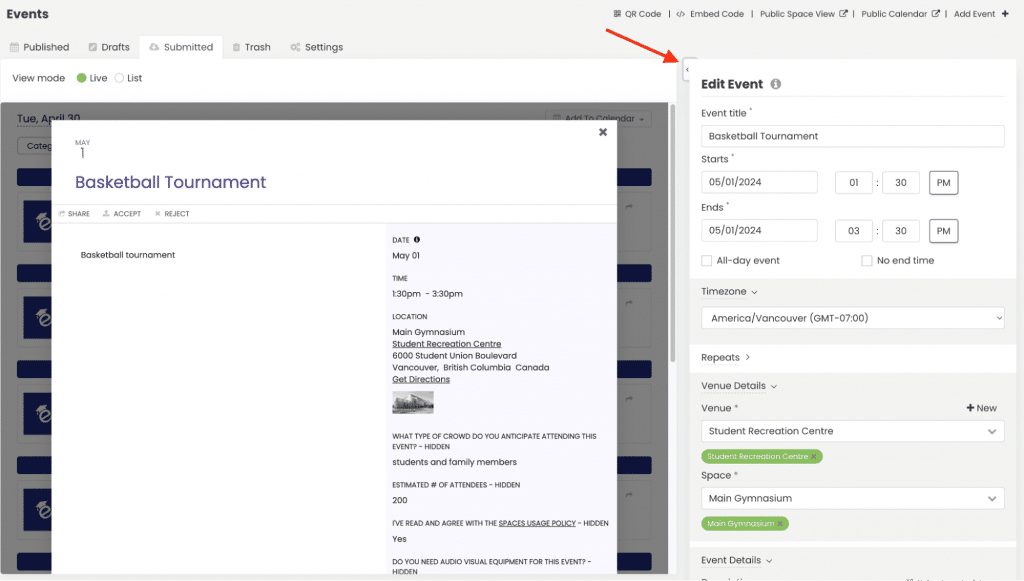Select List view mode radio button

tap(120, 78)
